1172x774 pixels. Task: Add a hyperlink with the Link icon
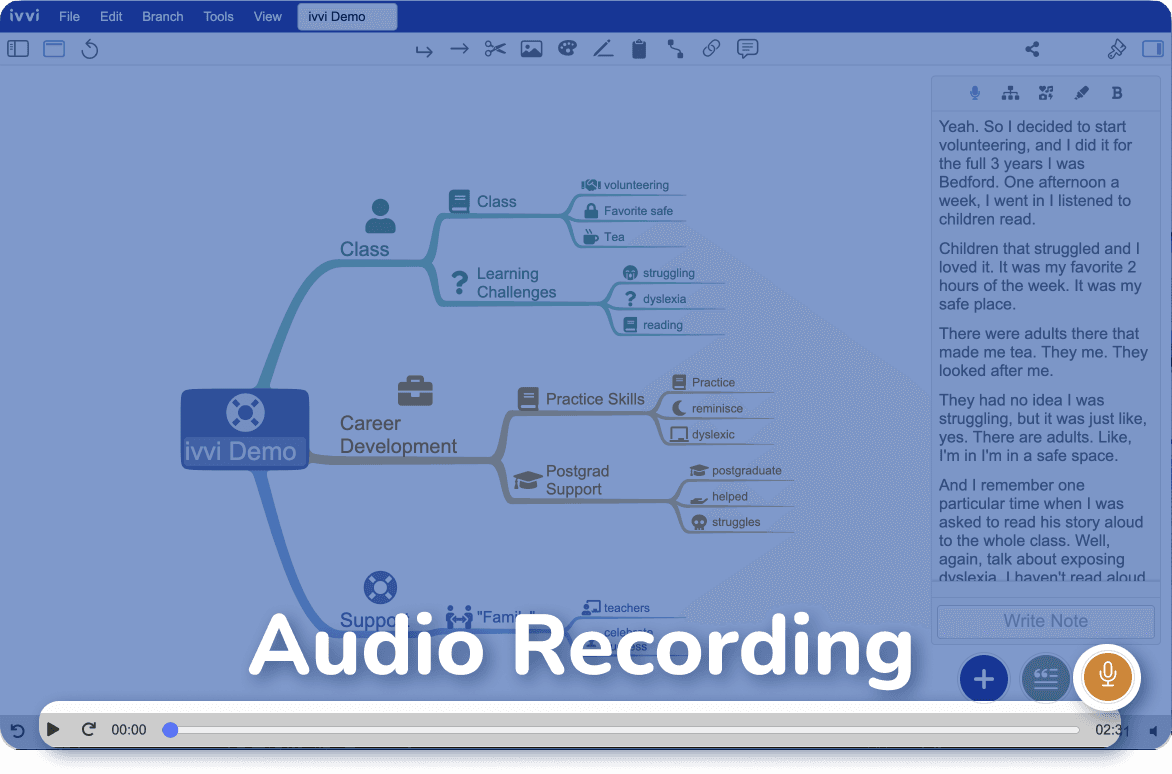tap(711, 48)
